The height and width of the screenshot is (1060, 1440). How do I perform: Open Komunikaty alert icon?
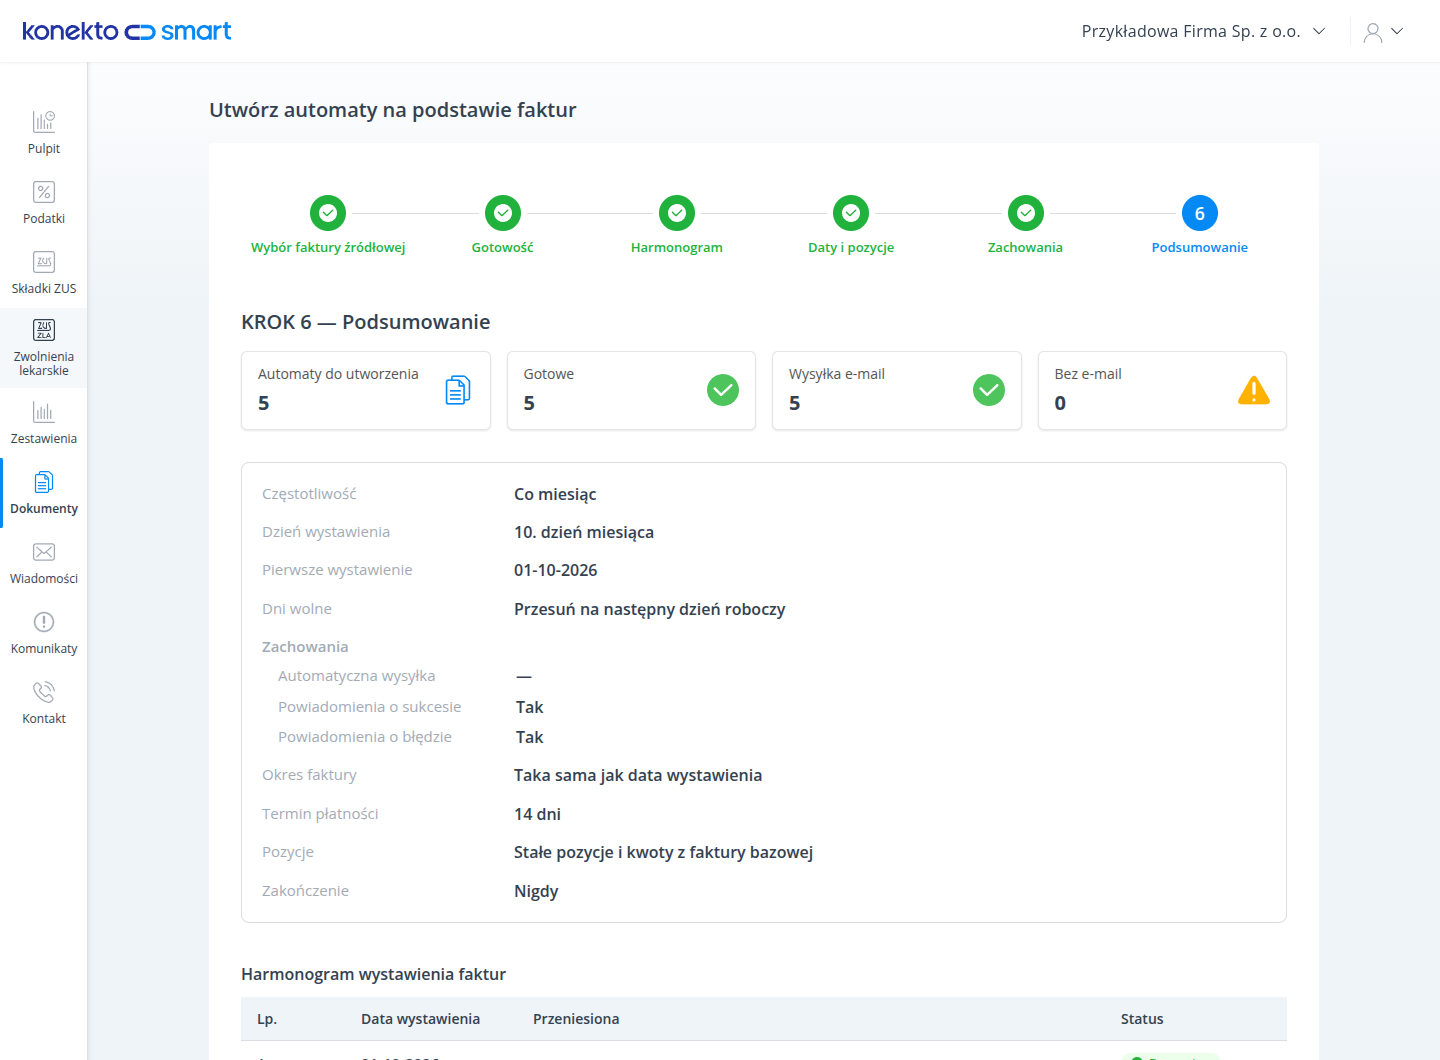(44, 622)
